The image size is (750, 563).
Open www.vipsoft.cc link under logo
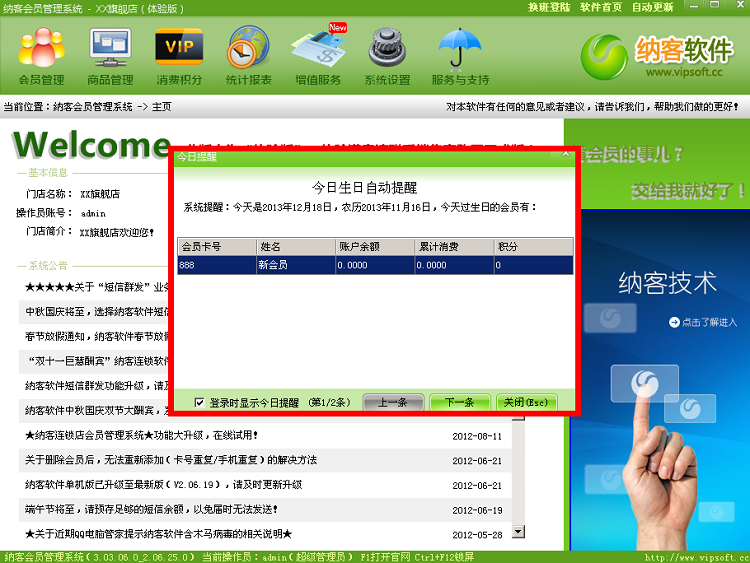click(x=684, y=73)
